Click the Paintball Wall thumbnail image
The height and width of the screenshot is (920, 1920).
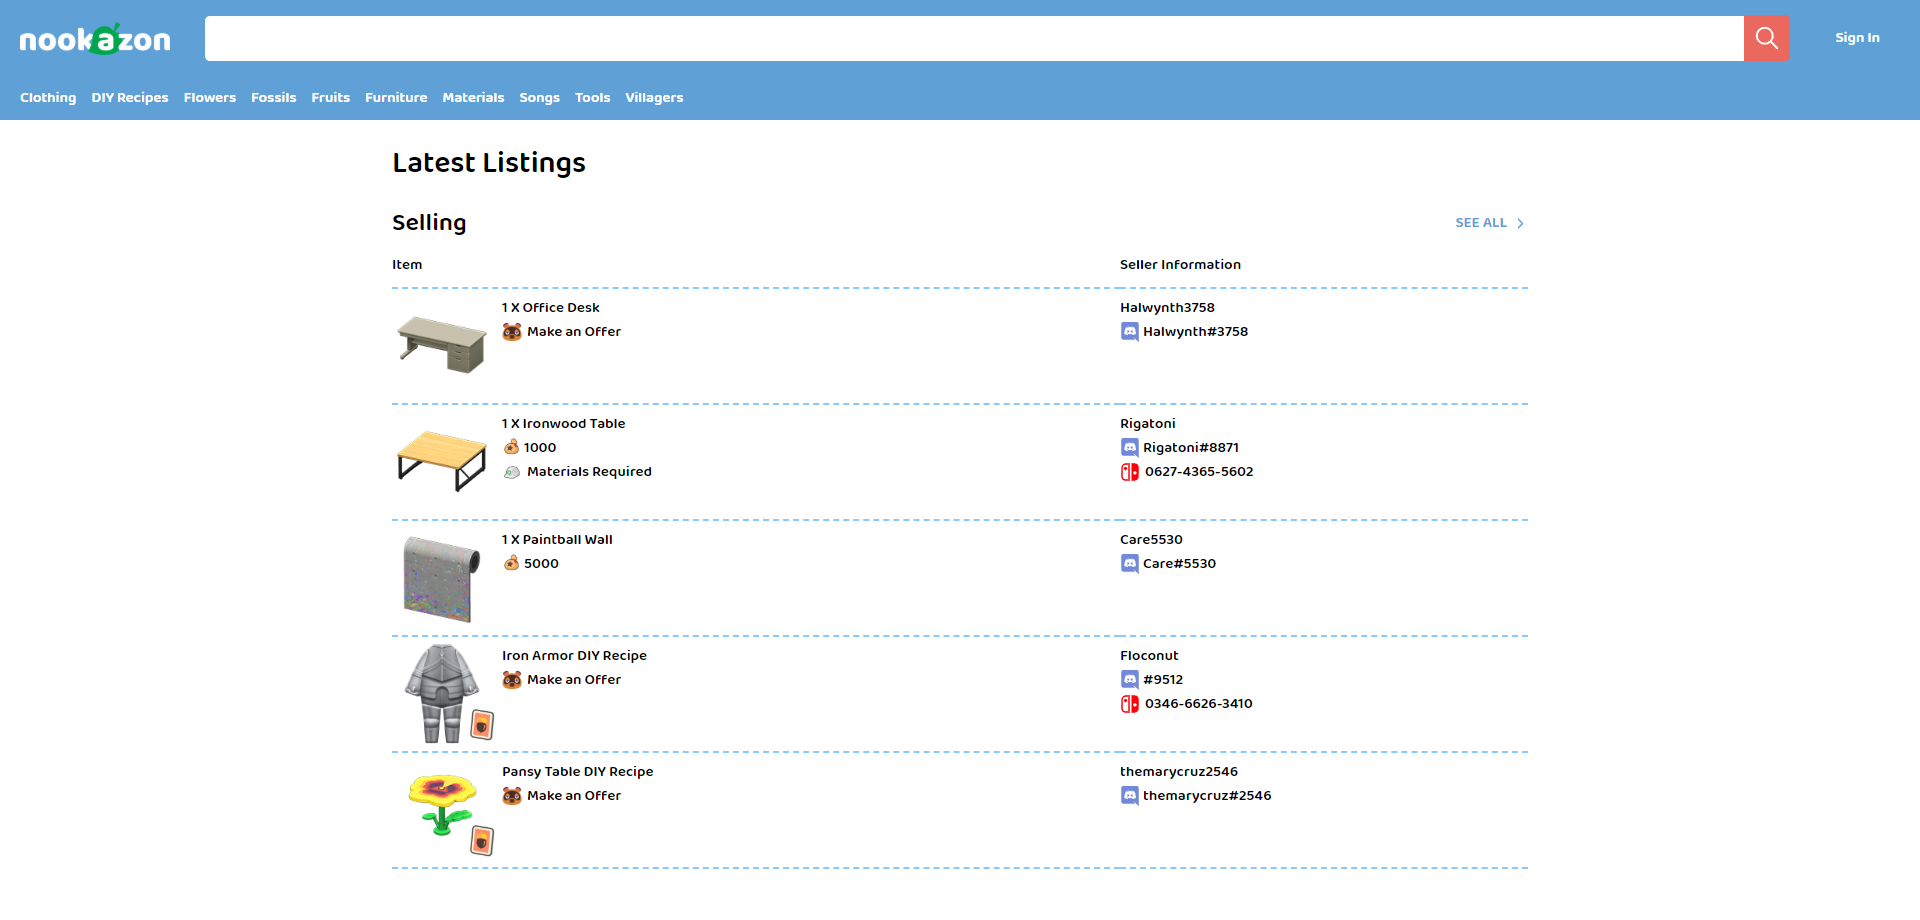pos(441,578)
